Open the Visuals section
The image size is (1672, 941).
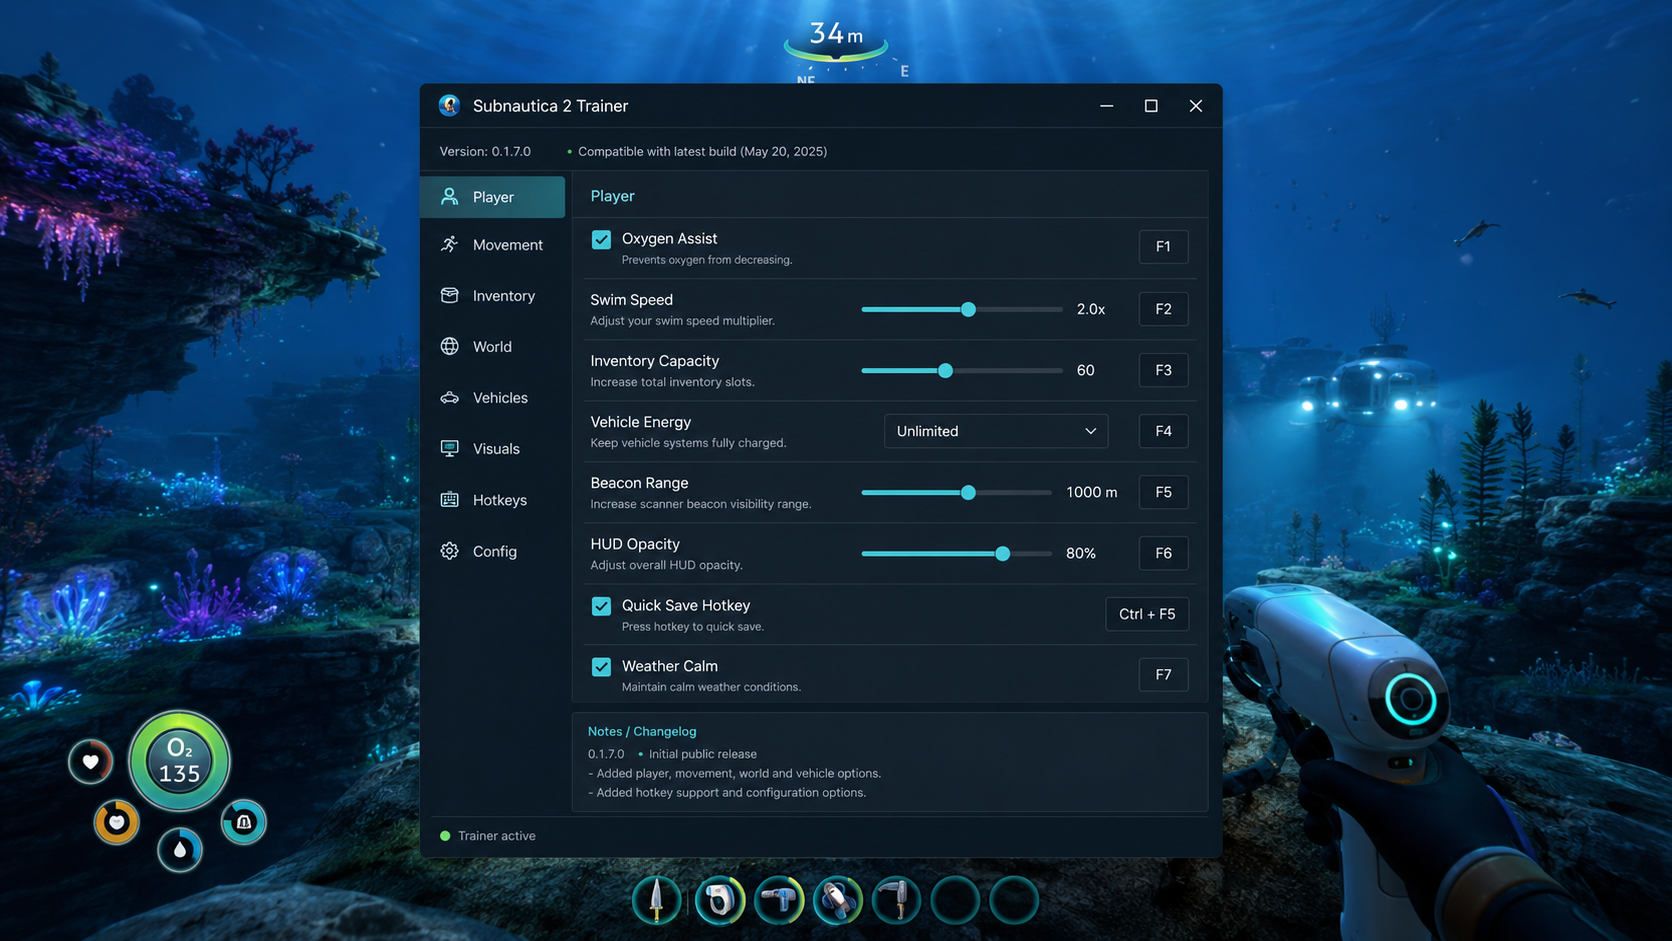coord(492,449)
